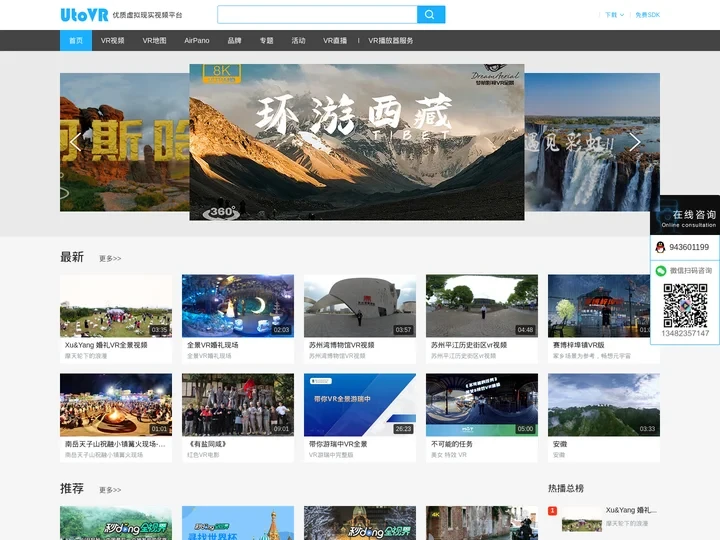The height and width of the screenshot is (540, 720).
Task: Open the VR直播 navigation item
Action: point(335,40)
